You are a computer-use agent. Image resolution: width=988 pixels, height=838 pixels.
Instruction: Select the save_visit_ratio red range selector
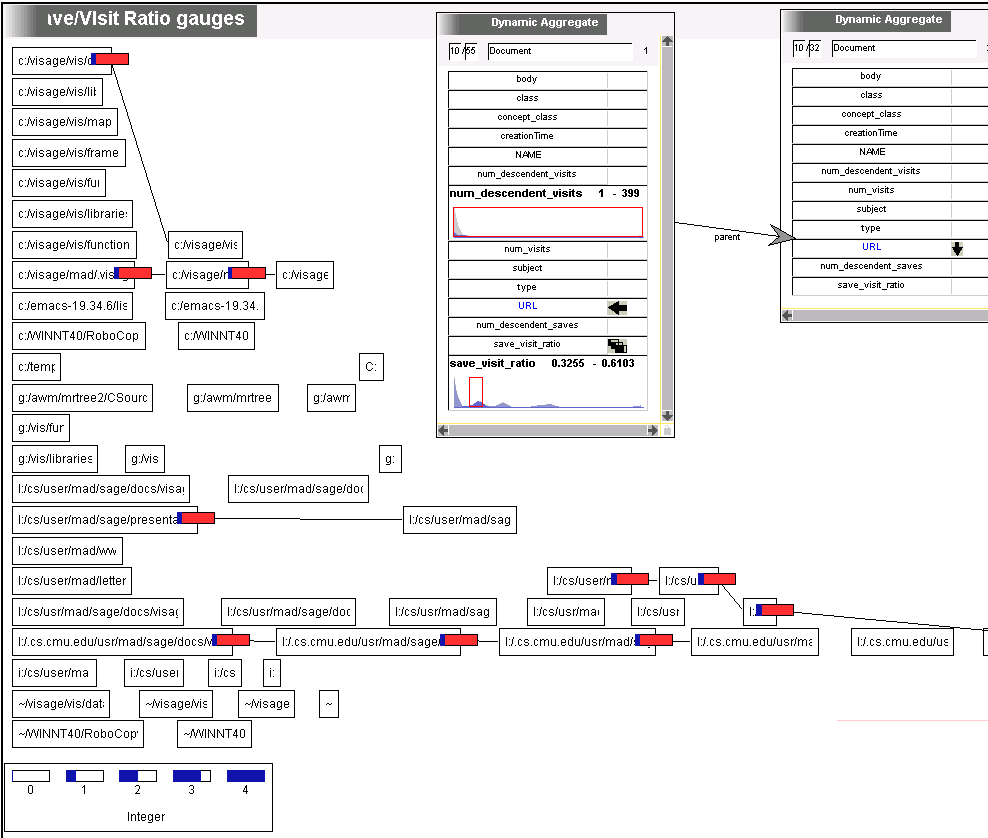[476, 391]
